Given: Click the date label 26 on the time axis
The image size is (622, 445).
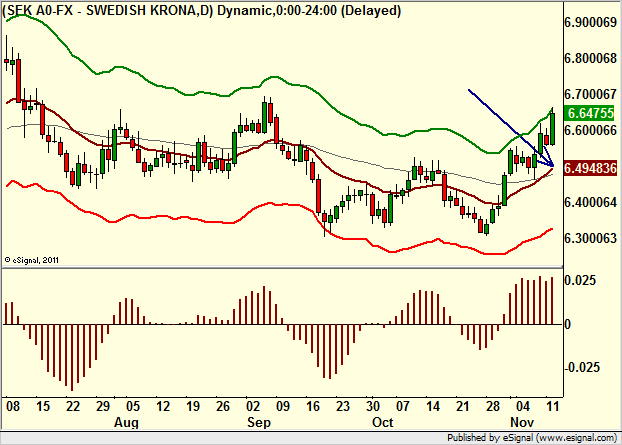Looking at the screenshot, I should (x=223, y=407).
